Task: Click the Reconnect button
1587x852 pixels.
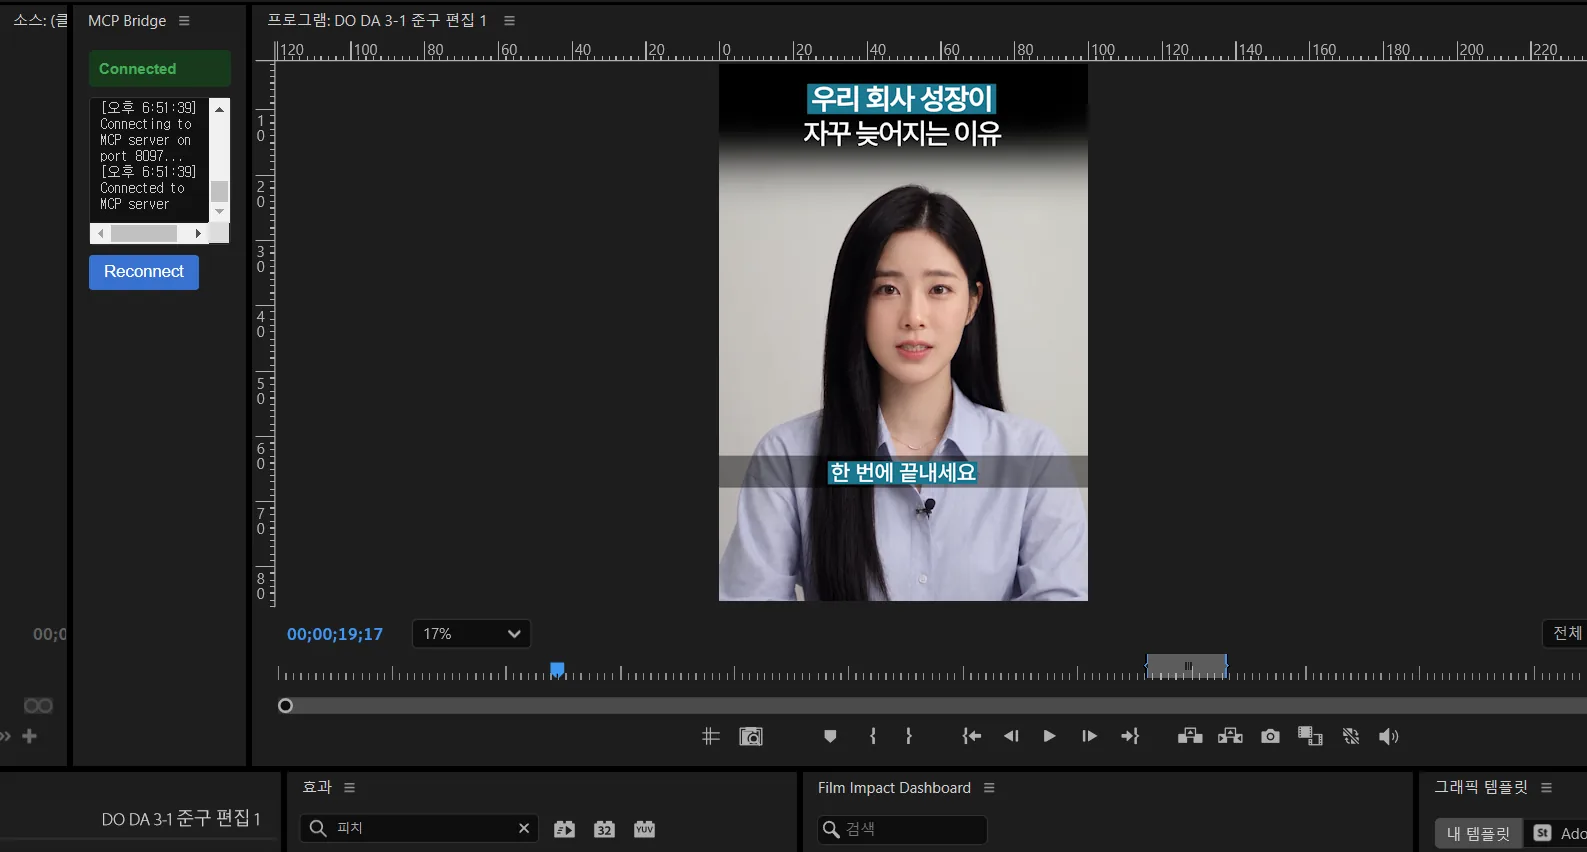Action: pyautogui.click(x=144, y=272)
